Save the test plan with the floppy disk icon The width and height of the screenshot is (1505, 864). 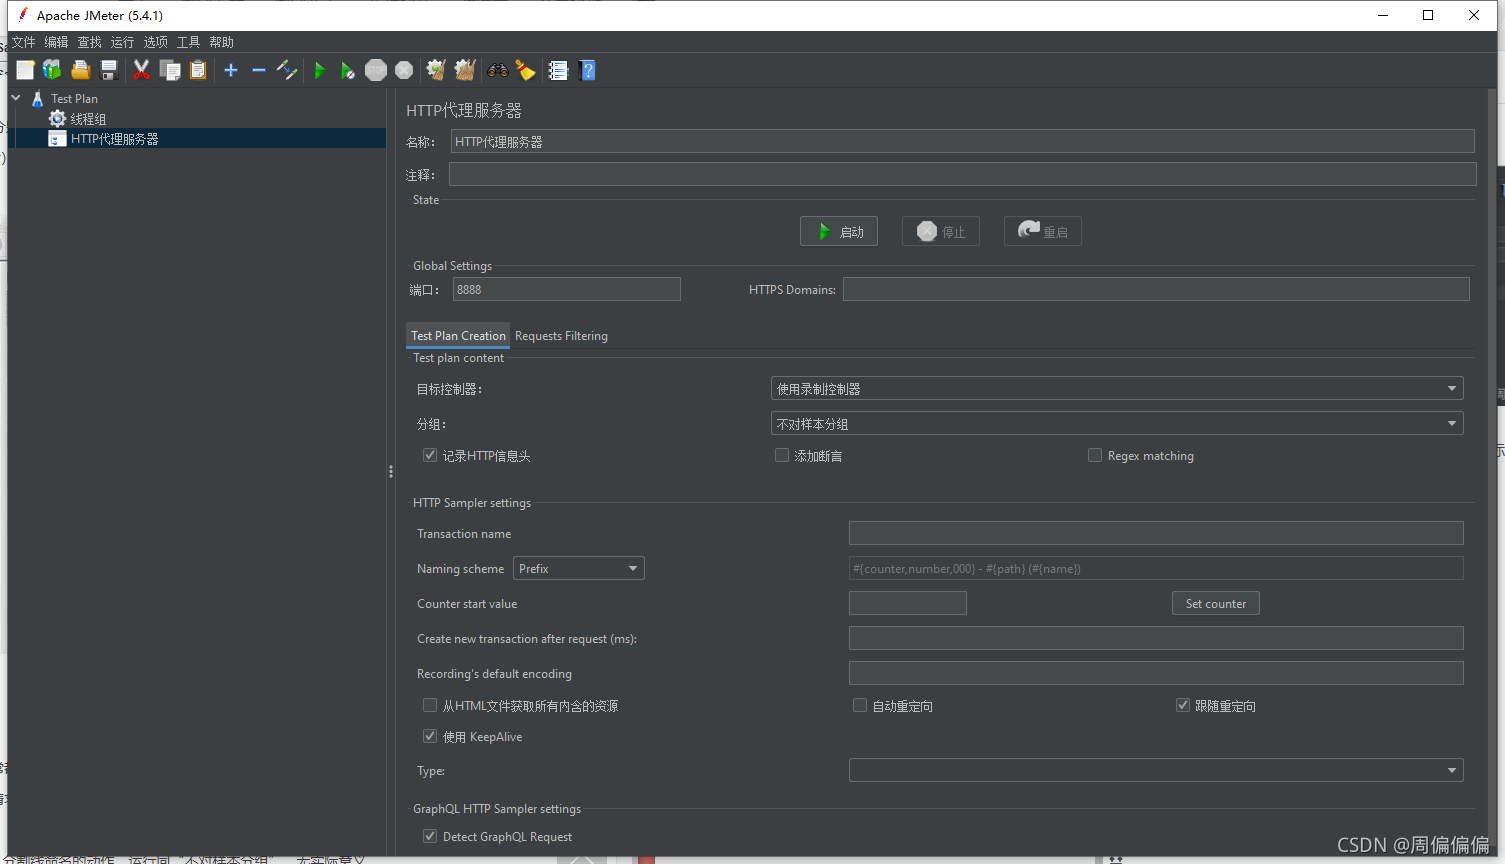109,70
